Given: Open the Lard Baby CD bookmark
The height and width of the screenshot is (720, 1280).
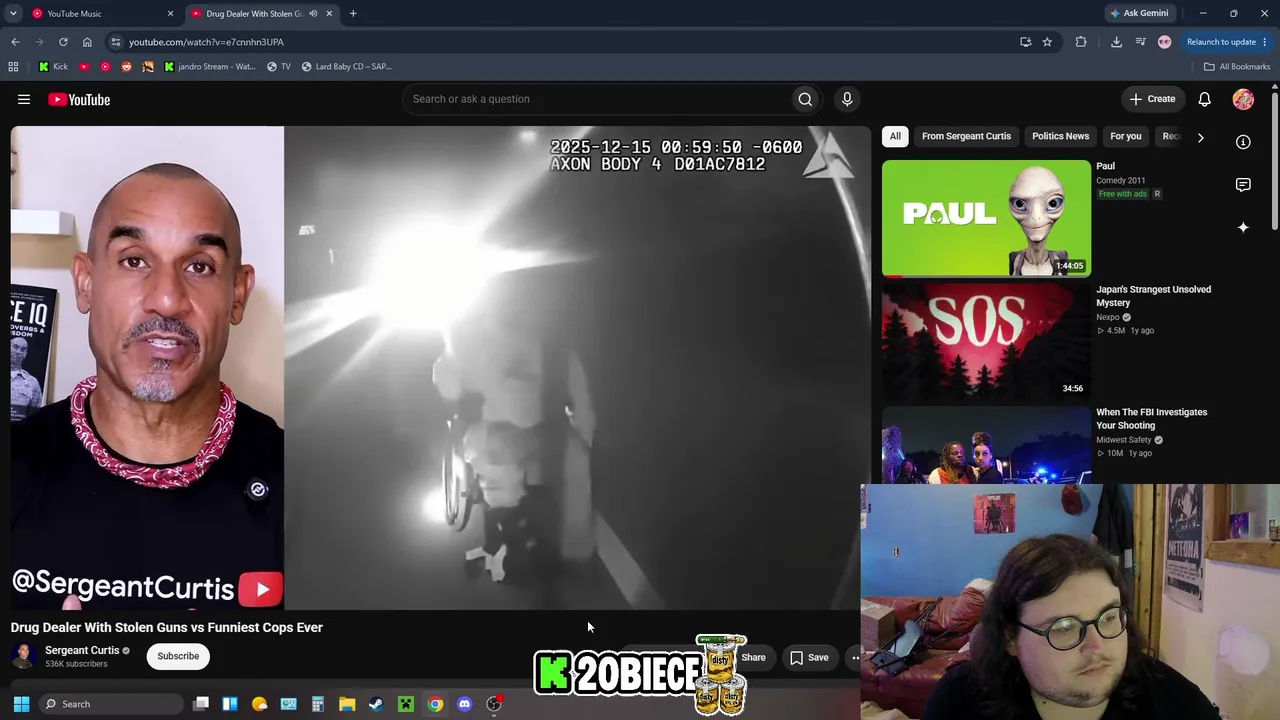Looking at the screenshot, I should tap(347, 67).
